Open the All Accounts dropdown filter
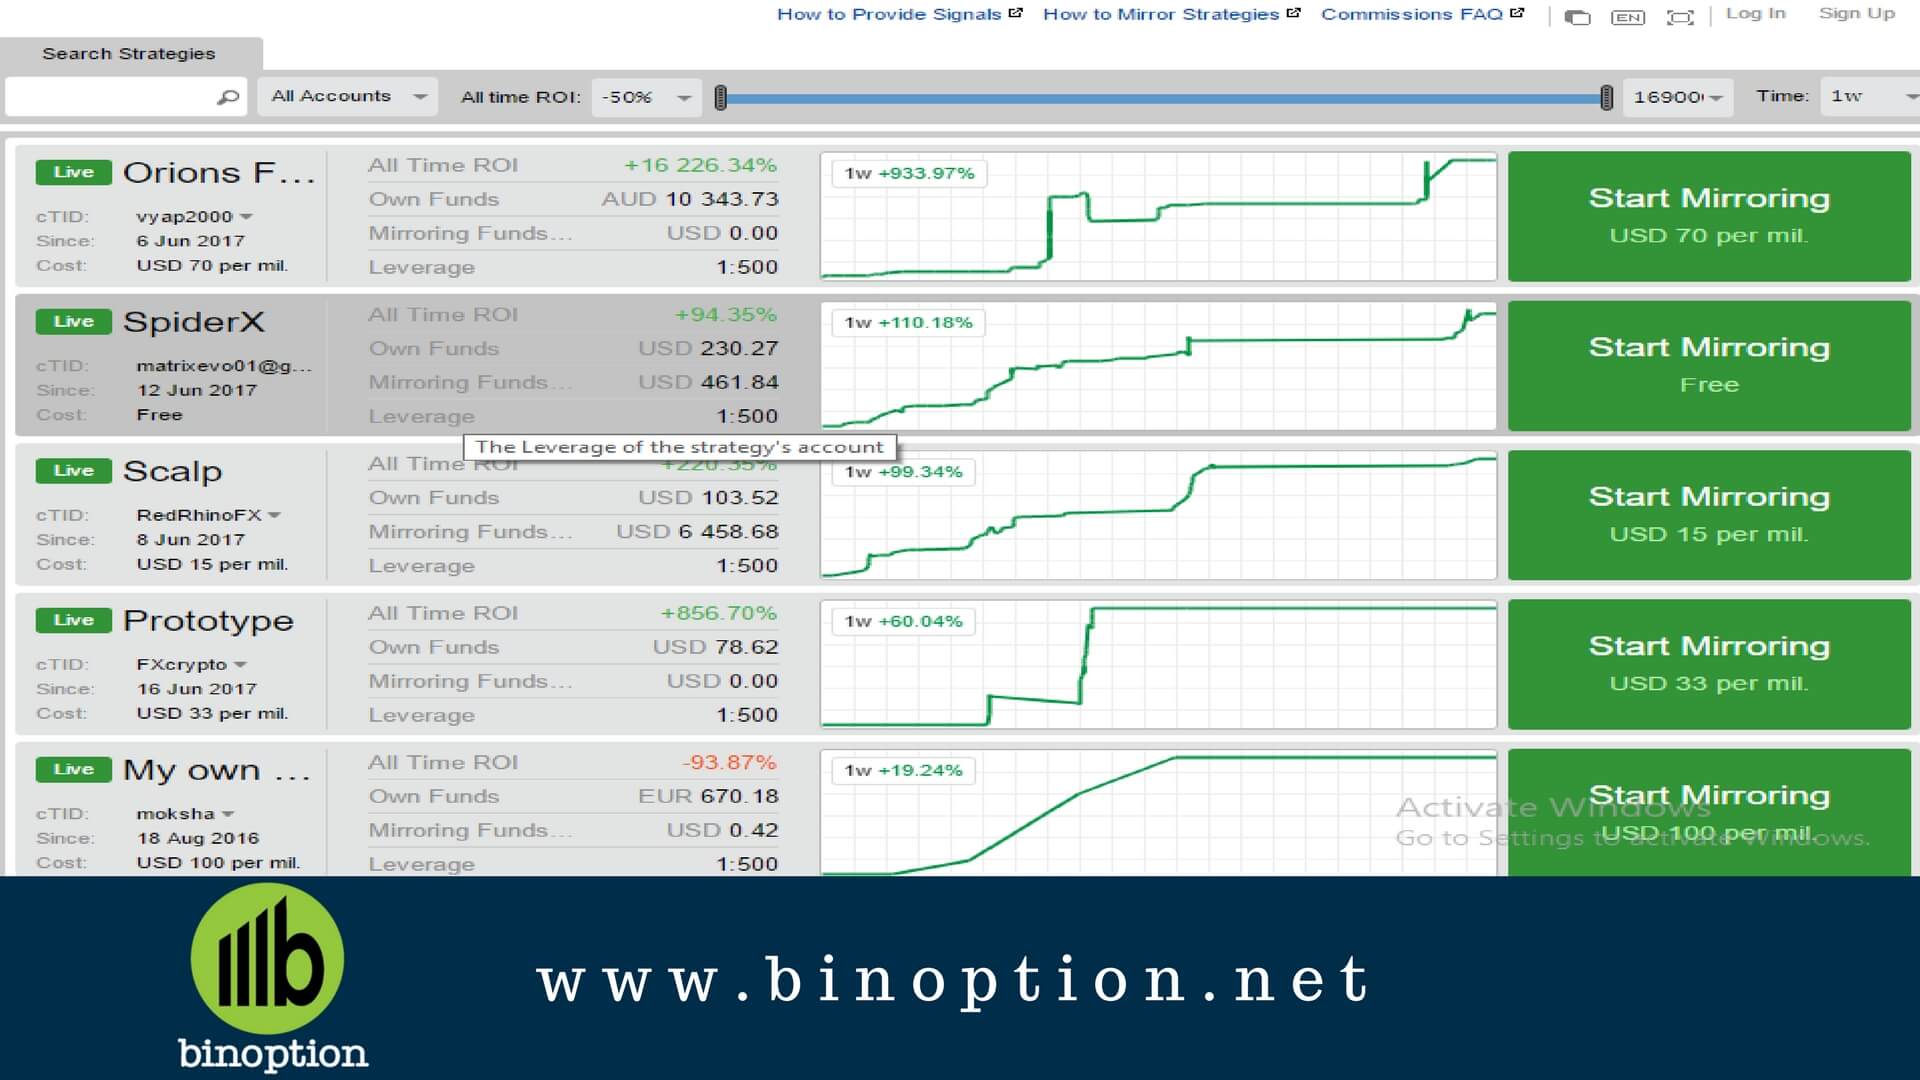 [347, 96]
